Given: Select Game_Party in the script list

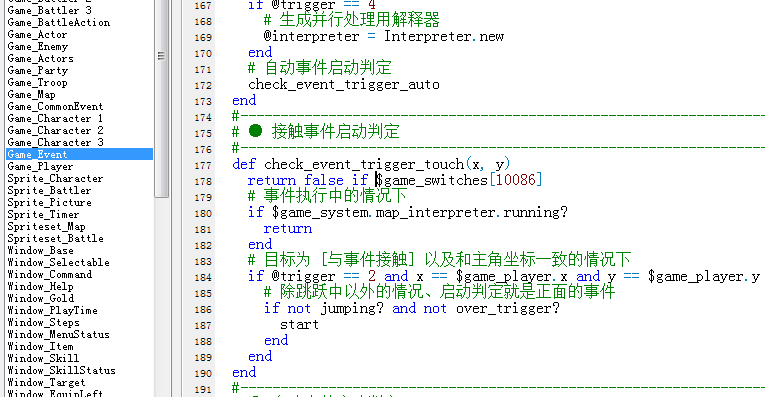Looking at the screenshot, I should [x=38, y=70].
